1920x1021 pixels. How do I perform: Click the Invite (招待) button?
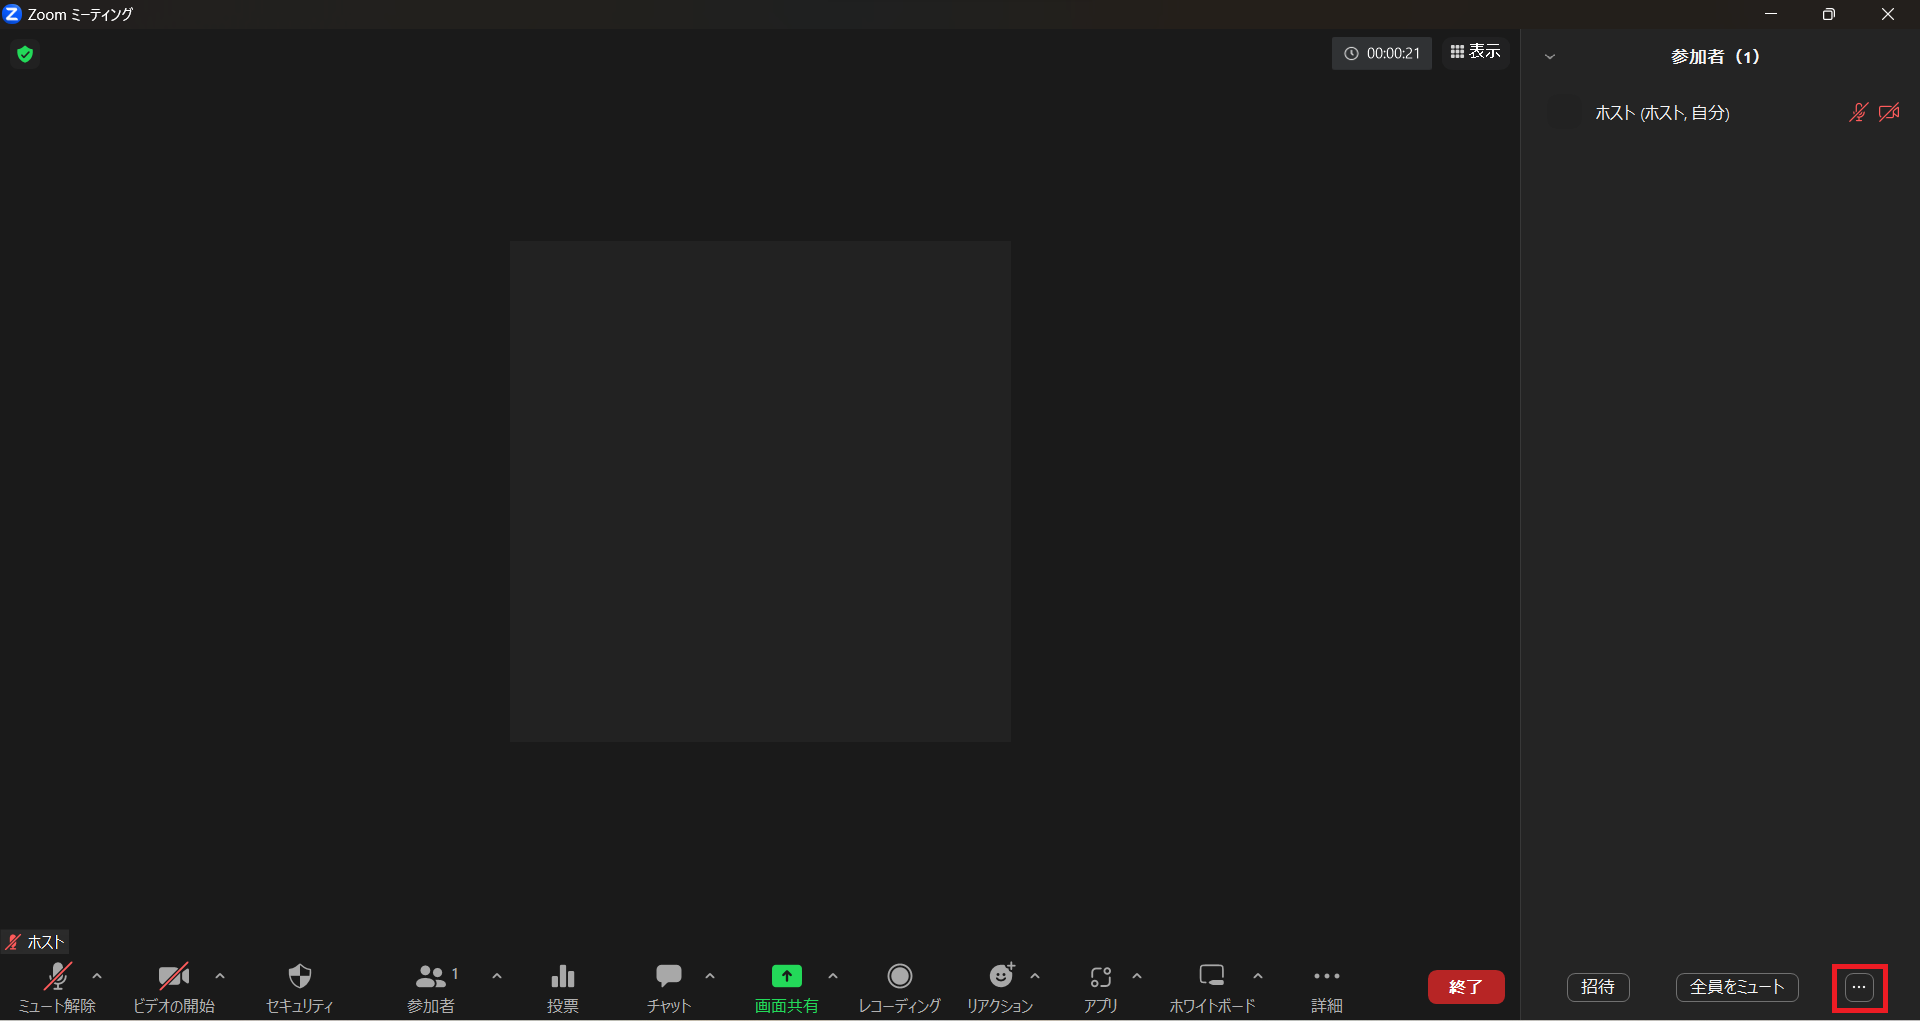1597,987
